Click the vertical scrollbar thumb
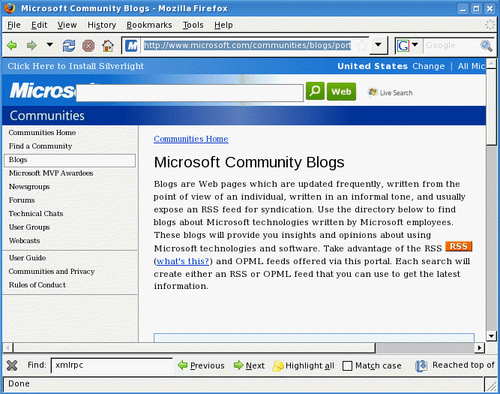Image resolution: width=500 pixels, height=394 pixels. (x=491, y=107)
